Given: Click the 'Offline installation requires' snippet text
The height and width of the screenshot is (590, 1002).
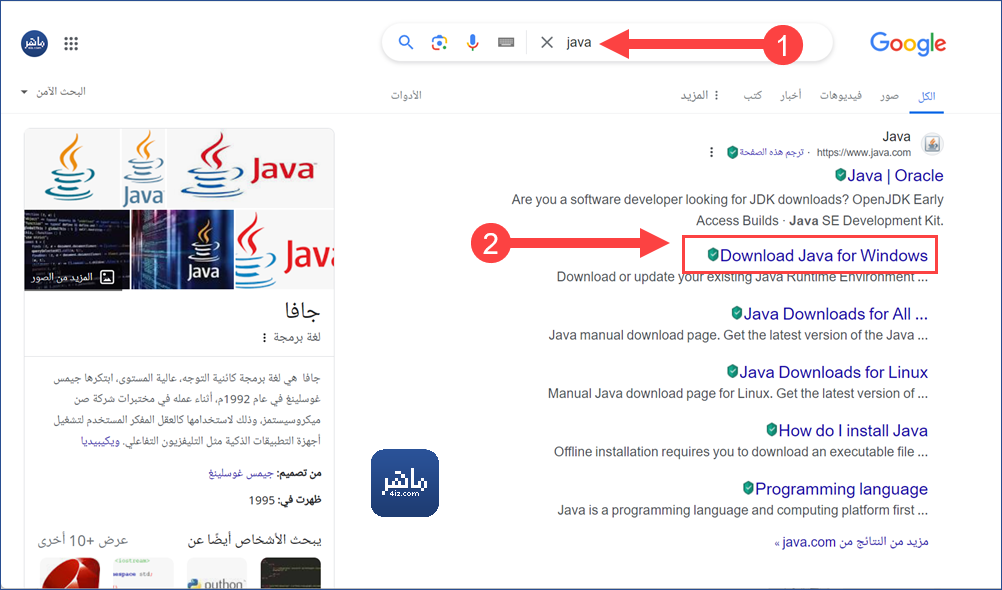Looking at the screenshot, I should [x=741, y=452].
